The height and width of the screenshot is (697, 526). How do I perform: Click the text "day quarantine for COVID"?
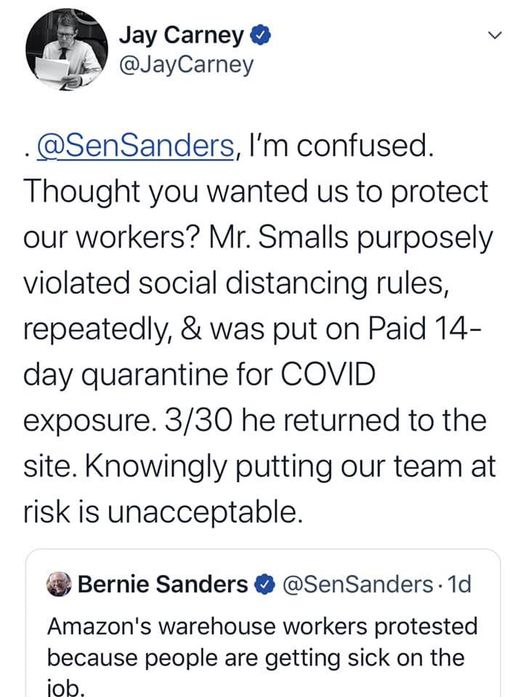click(x=199, y=375)
